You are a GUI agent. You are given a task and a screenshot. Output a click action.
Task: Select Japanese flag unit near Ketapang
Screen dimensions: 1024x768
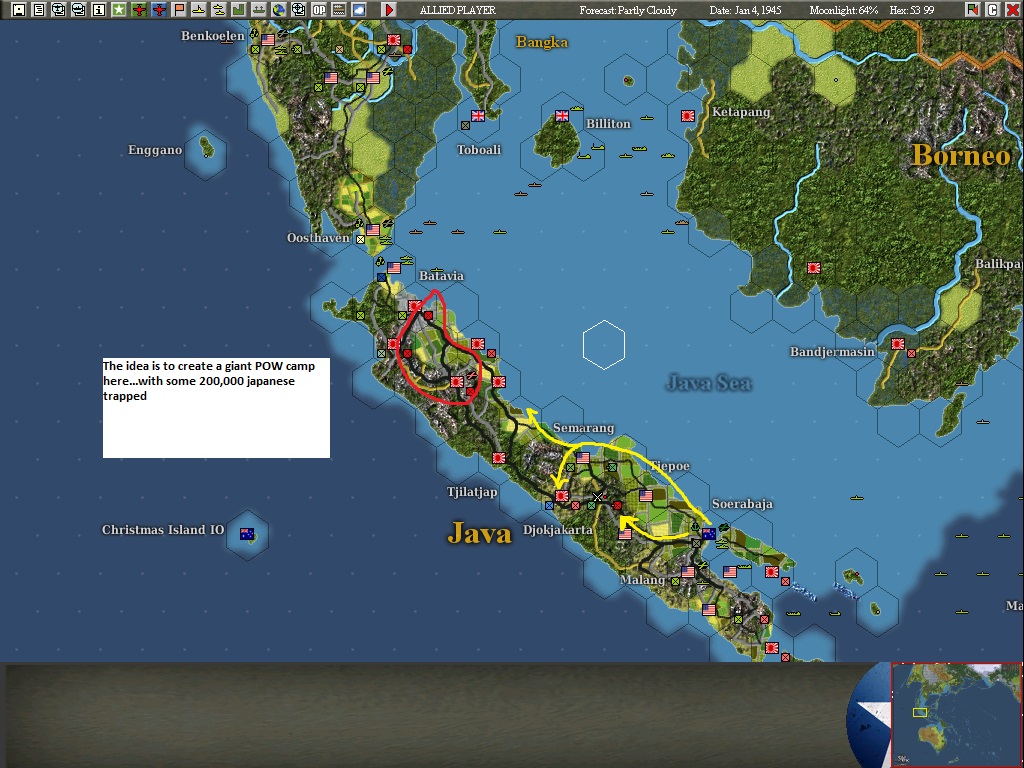(x=687, y=116)
